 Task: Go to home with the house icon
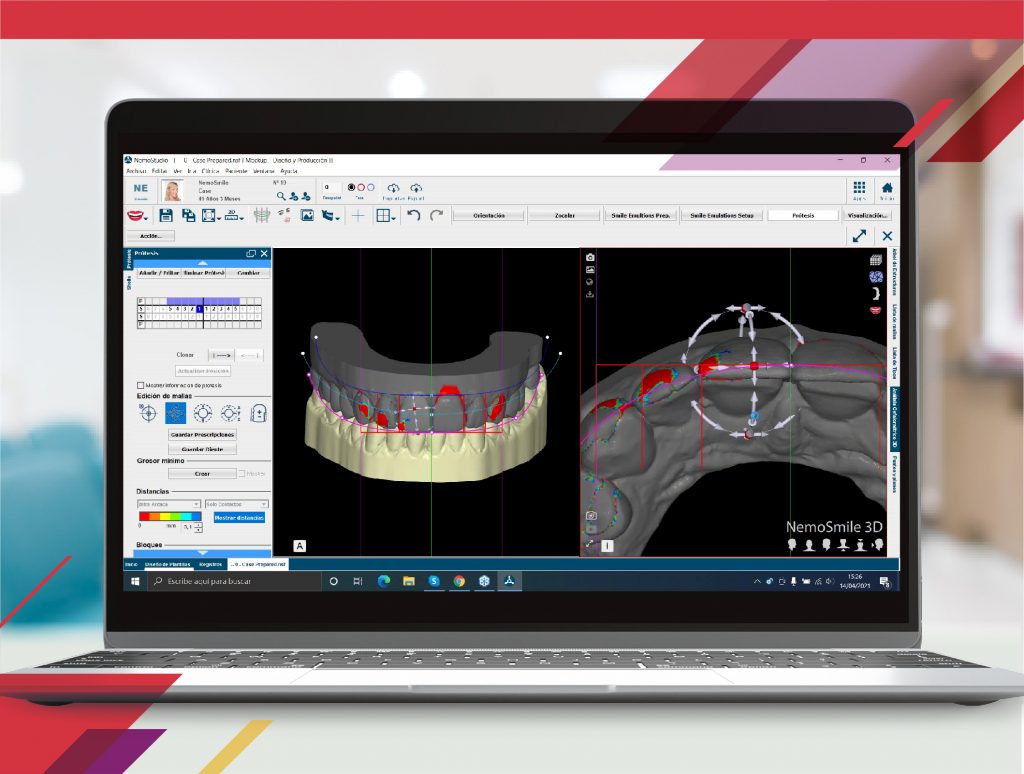[887, 188]
